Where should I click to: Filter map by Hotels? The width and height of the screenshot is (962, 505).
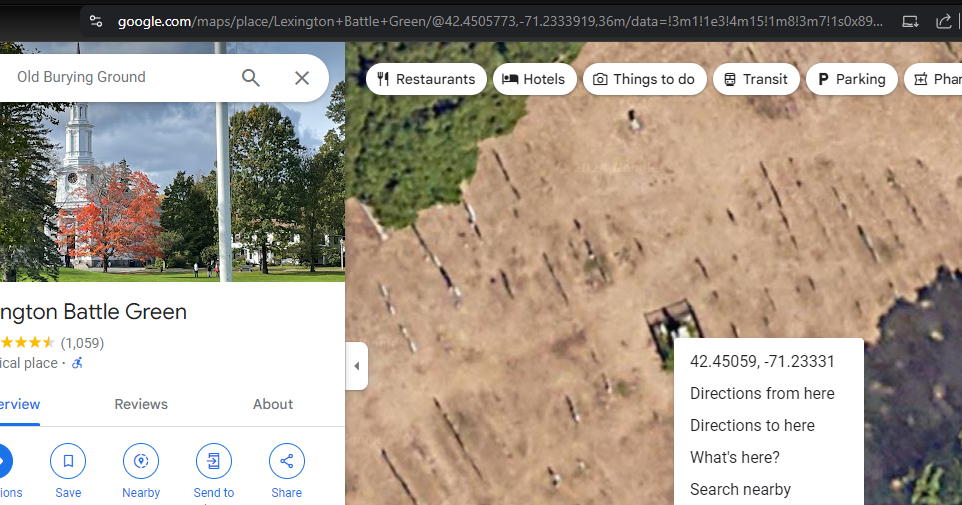click(534, 79)
